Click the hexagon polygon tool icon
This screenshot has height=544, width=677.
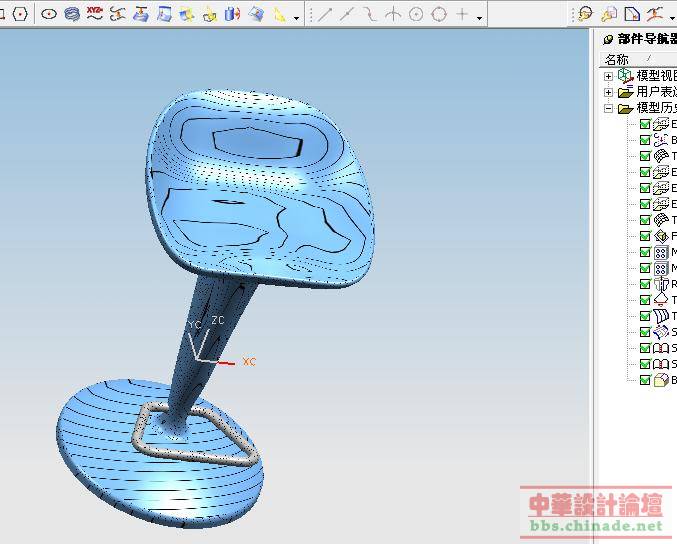pyautogui.click(x=19, y=14)
